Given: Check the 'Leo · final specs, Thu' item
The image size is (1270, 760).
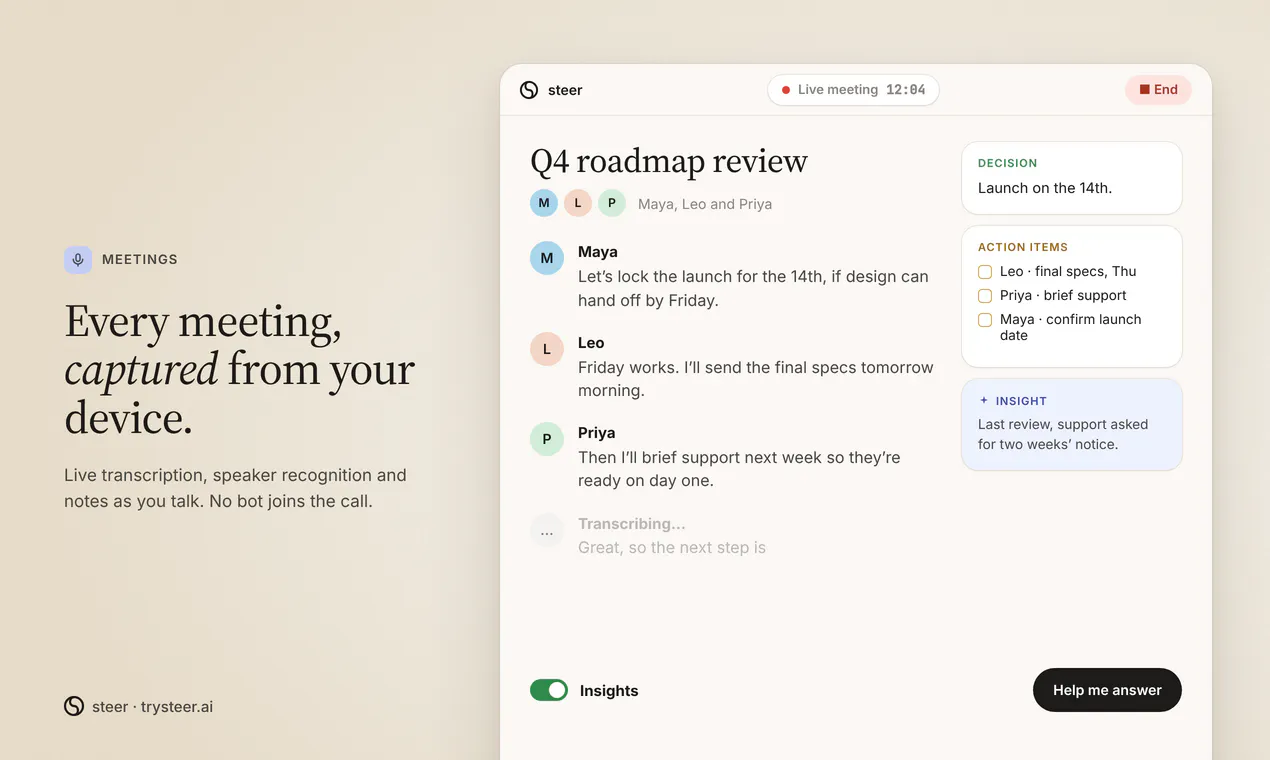Looking at the screenshot, I should (x=985, y=272).
